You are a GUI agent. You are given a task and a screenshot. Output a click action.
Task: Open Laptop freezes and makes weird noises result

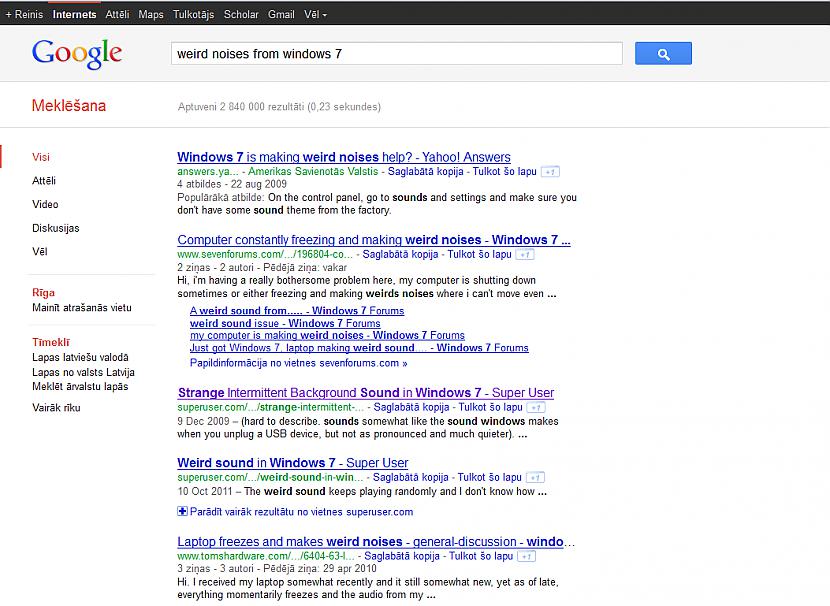click(x=376, y=541)
